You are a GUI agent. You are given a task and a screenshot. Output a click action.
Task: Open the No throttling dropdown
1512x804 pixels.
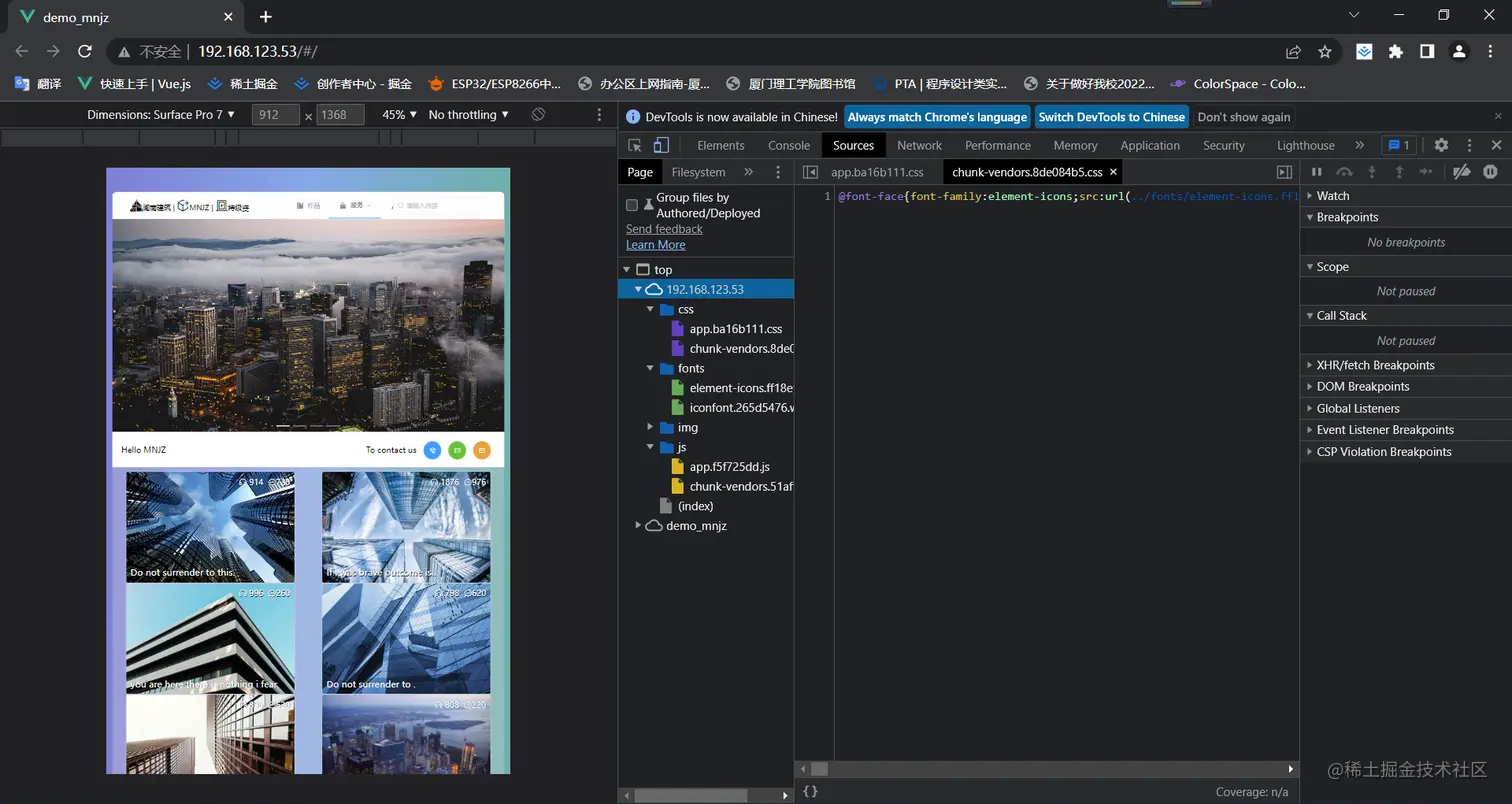(468, 115)
